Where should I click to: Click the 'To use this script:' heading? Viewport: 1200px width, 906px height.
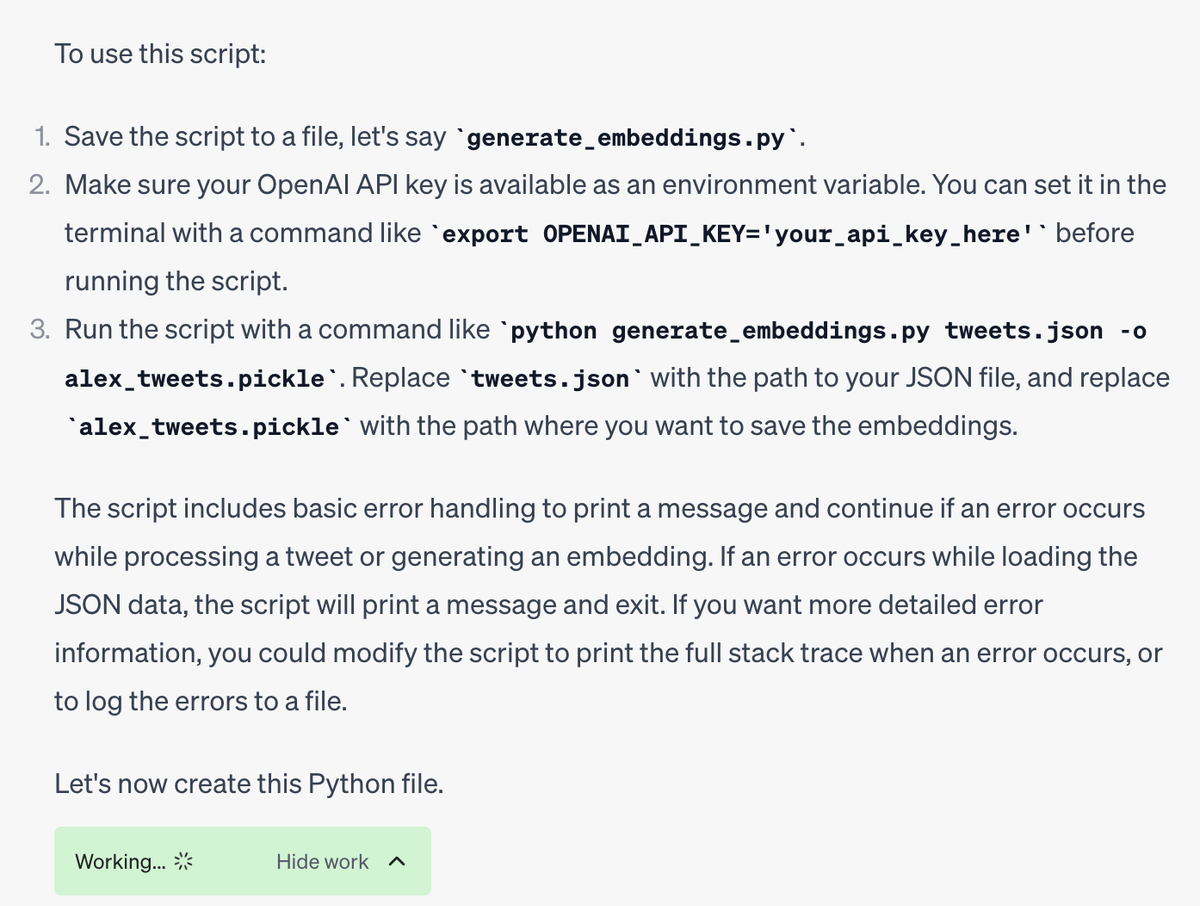[x=160, y=53]
